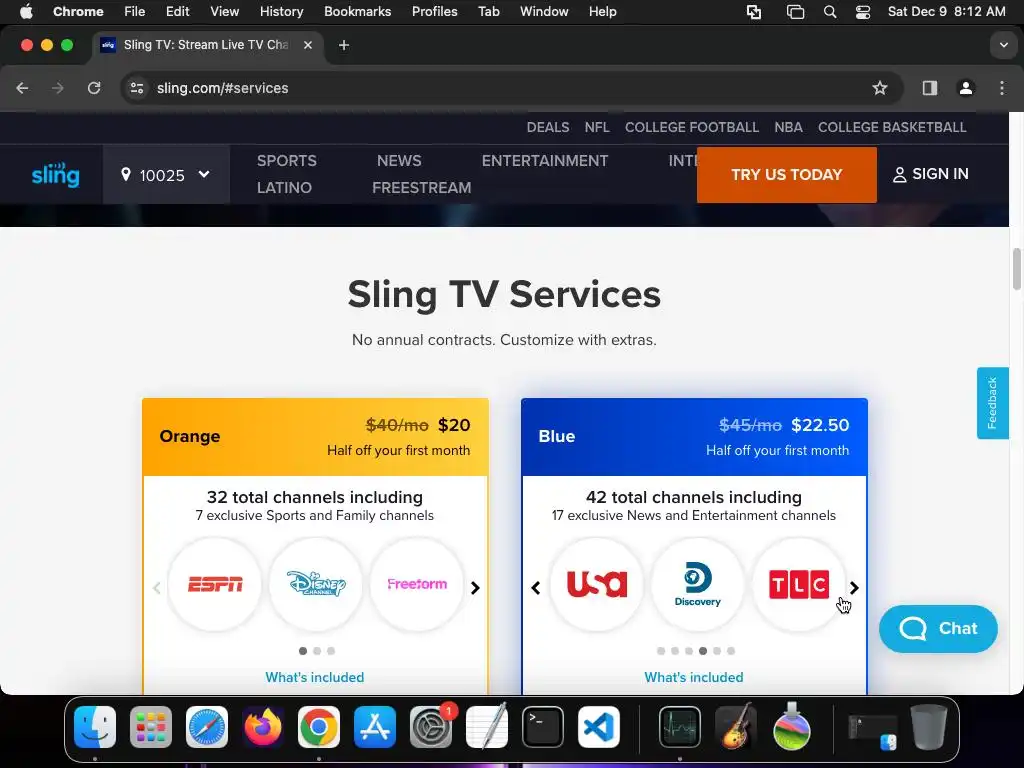Click the Blue plan header
Image resolution: width=1024 pixels, height=768 pixels.
coord(694,437)
